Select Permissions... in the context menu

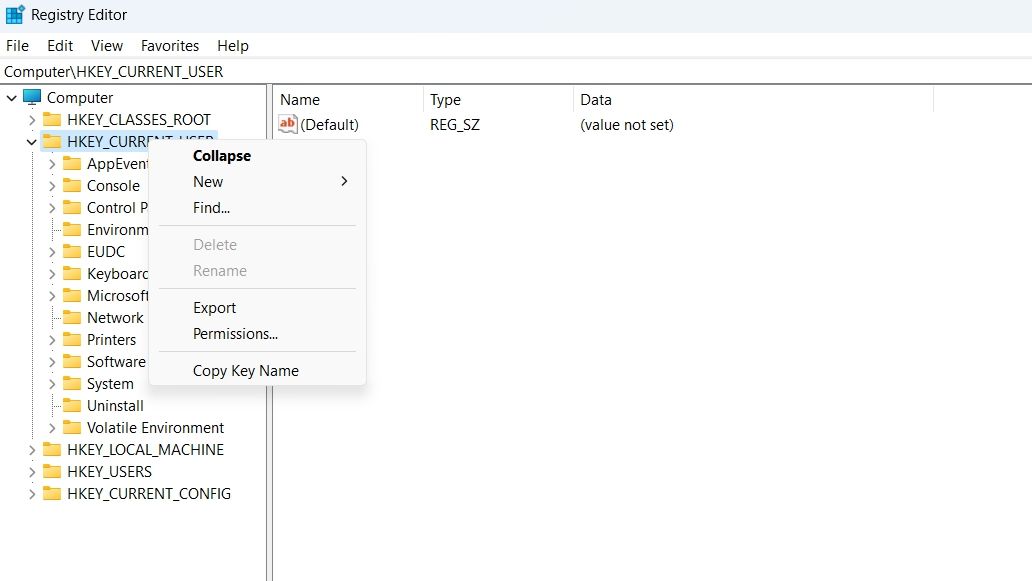pos(235,334)
